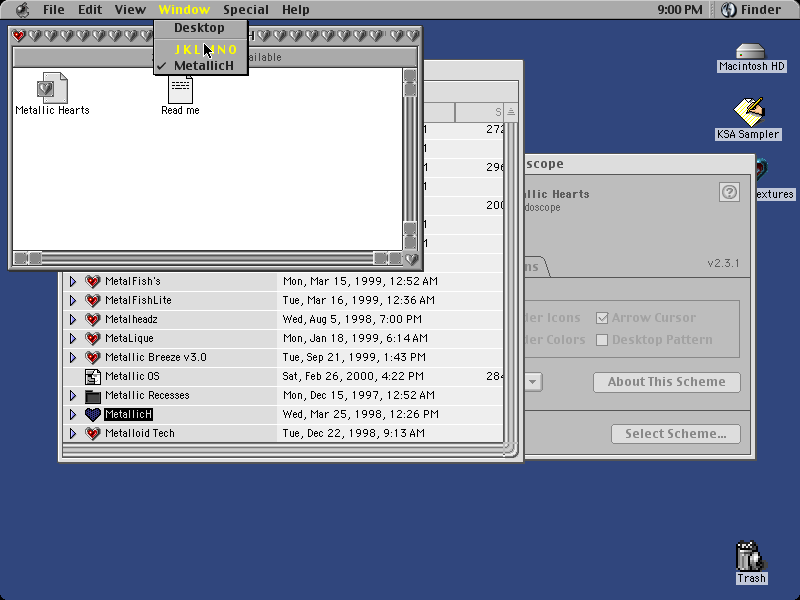This screenshot has height=600, width=800.
Task: Open the File menu
Action: (x=54, y=10)
